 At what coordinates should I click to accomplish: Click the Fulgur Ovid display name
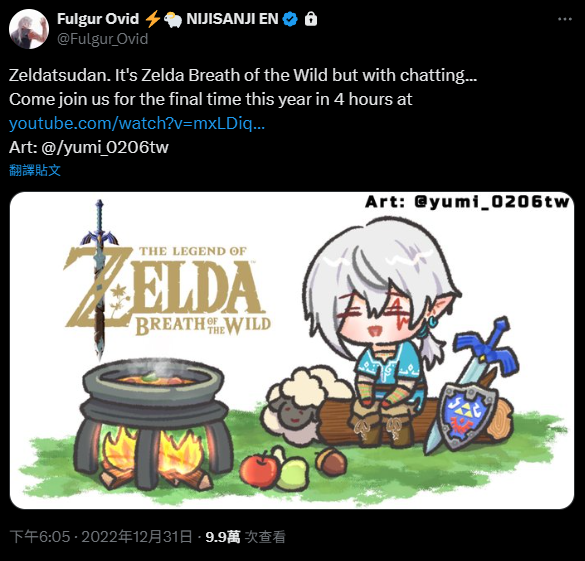click(x=98, y=19)
